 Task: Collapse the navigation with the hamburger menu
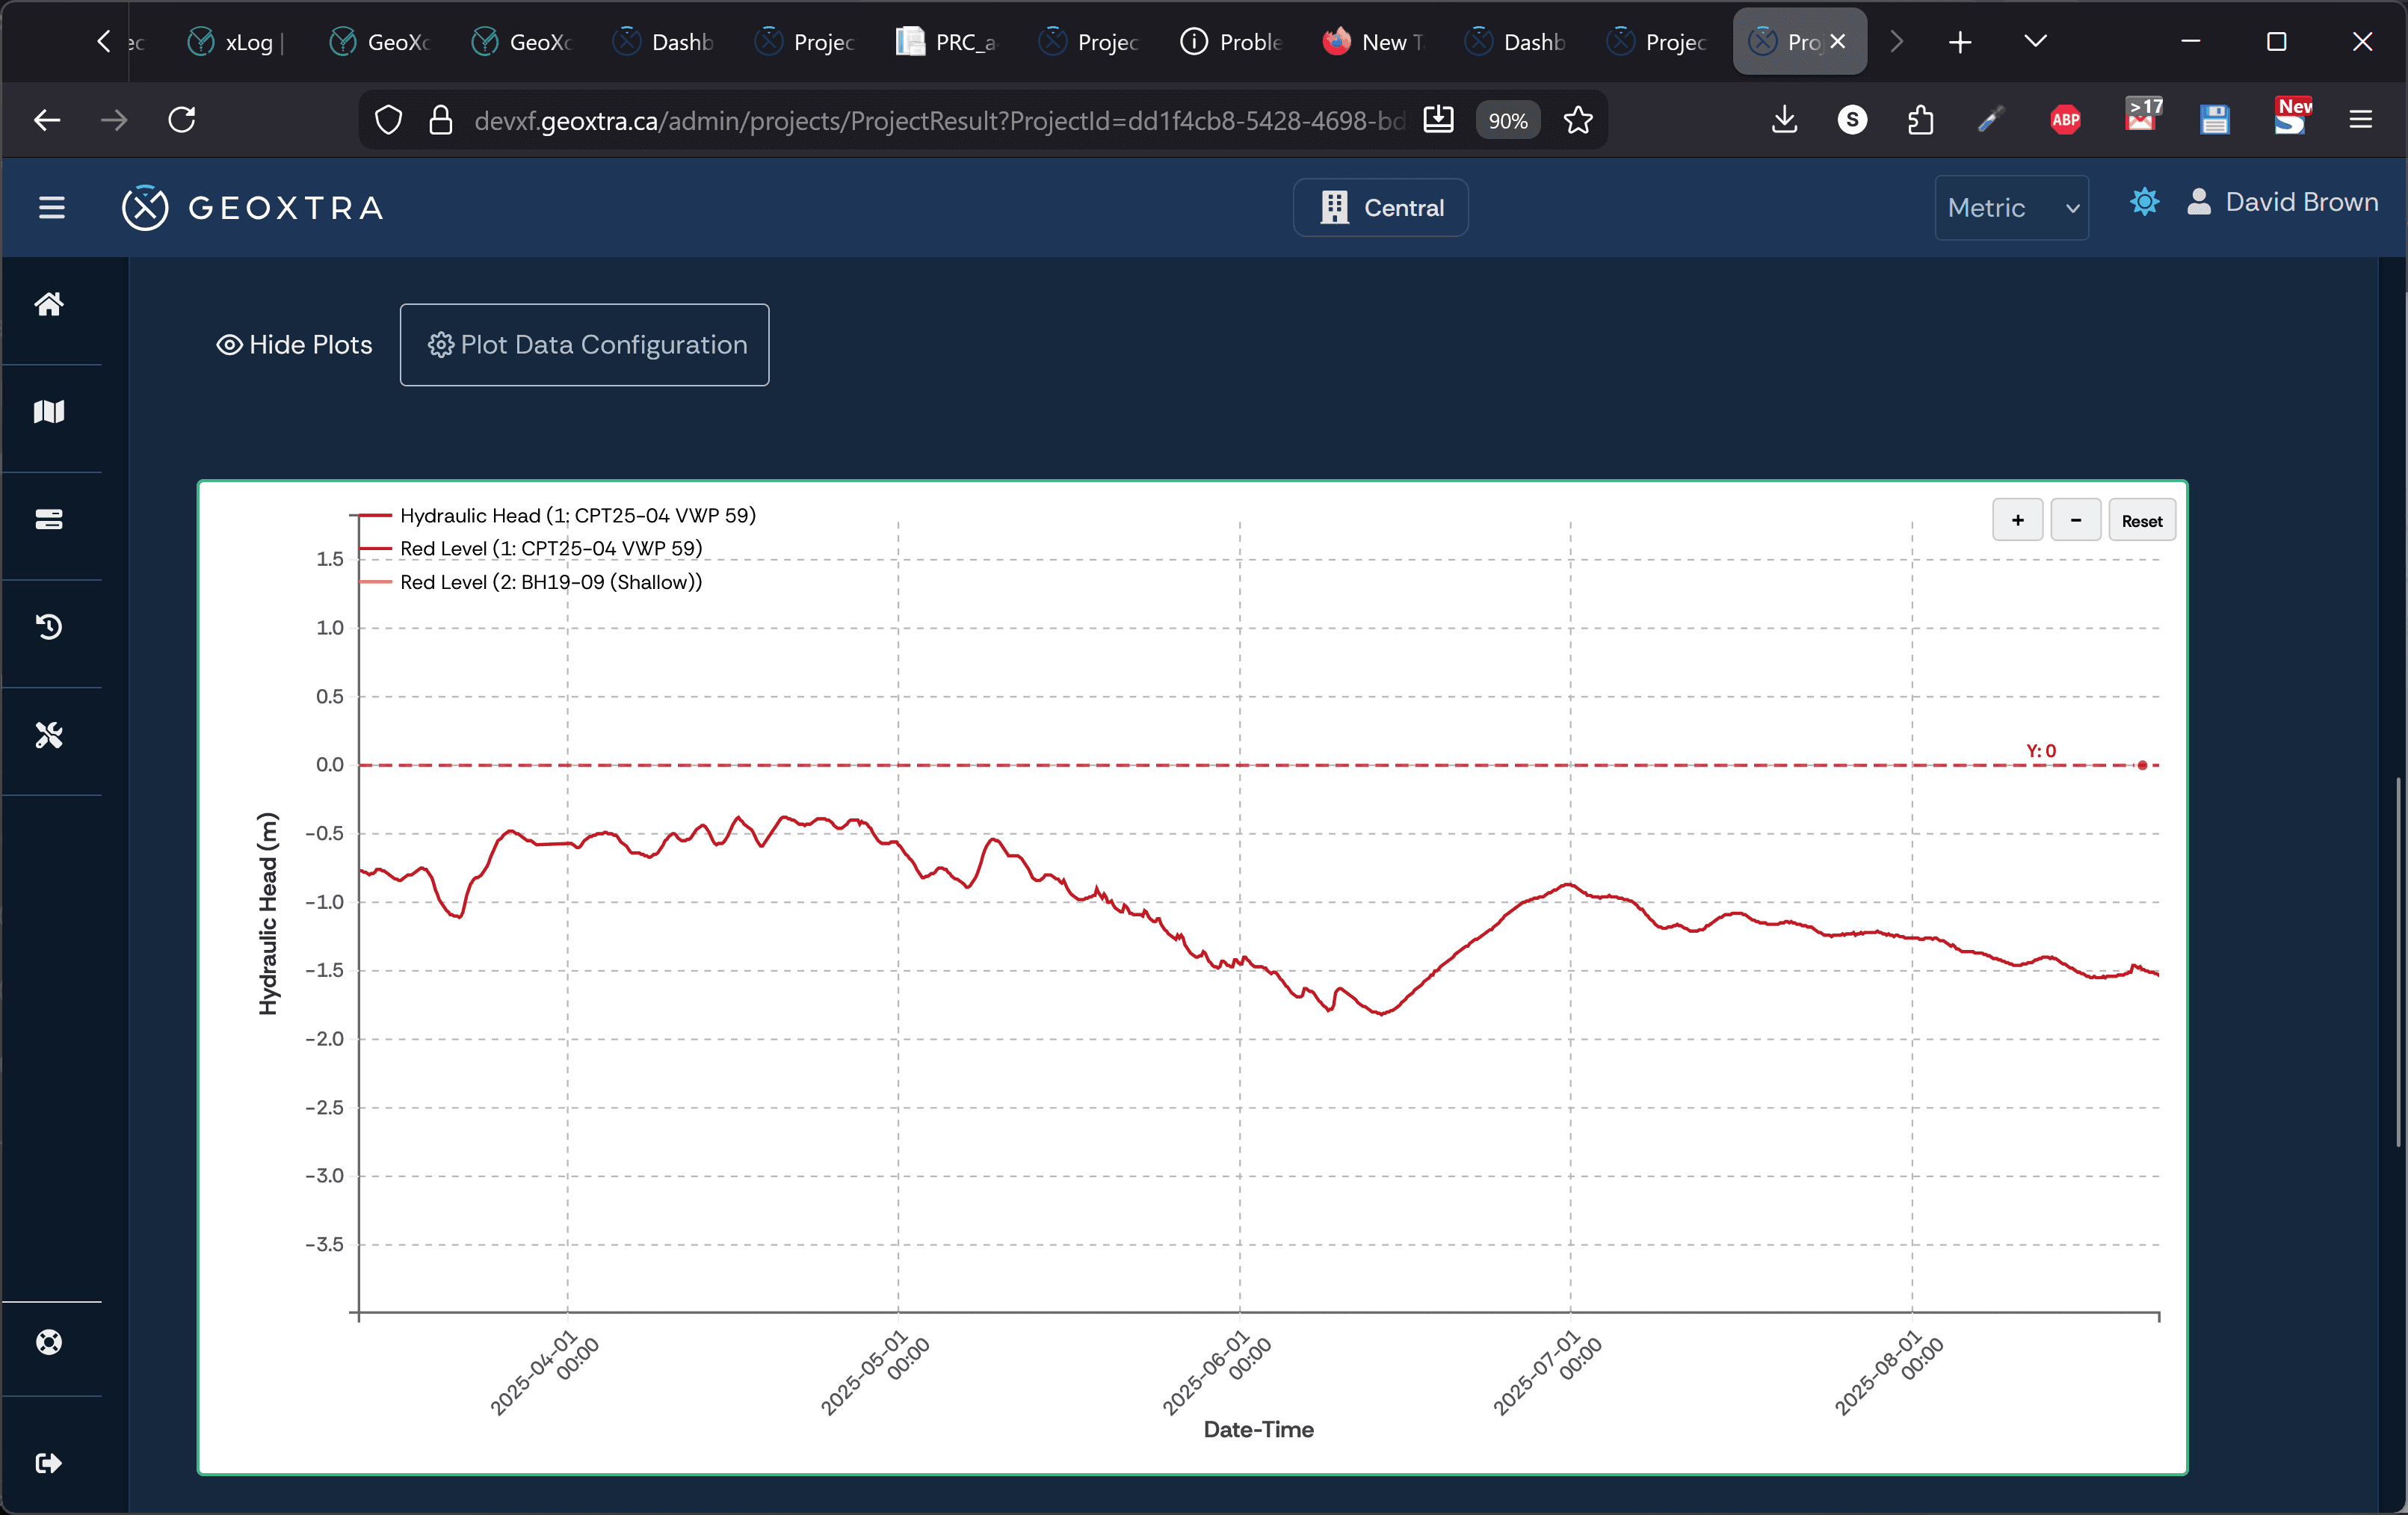pos(52,207)
